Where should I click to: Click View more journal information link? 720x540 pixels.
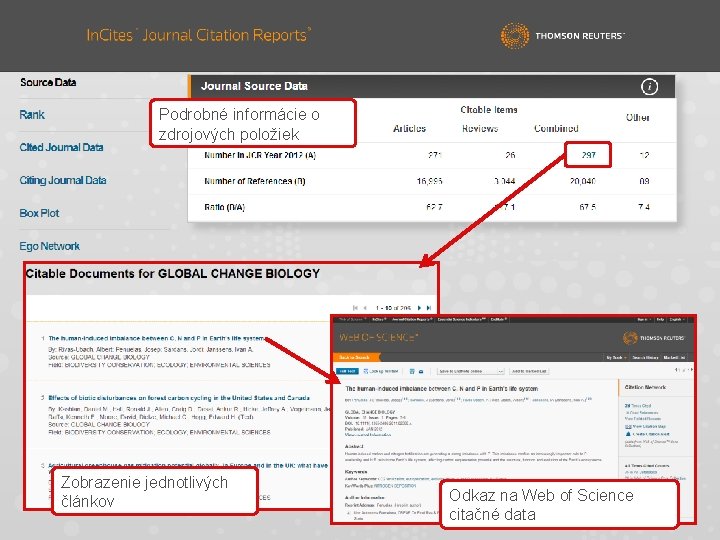coord(368,434)
